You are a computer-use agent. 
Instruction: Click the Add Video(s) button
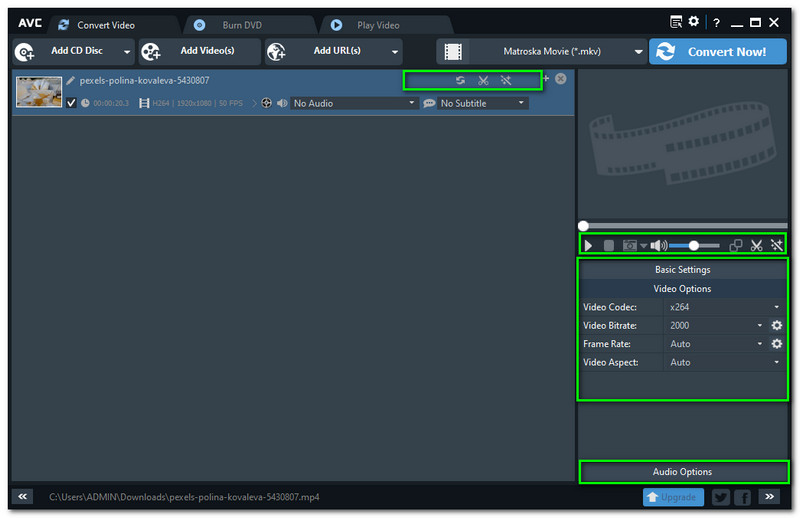(x=199, y=52)
